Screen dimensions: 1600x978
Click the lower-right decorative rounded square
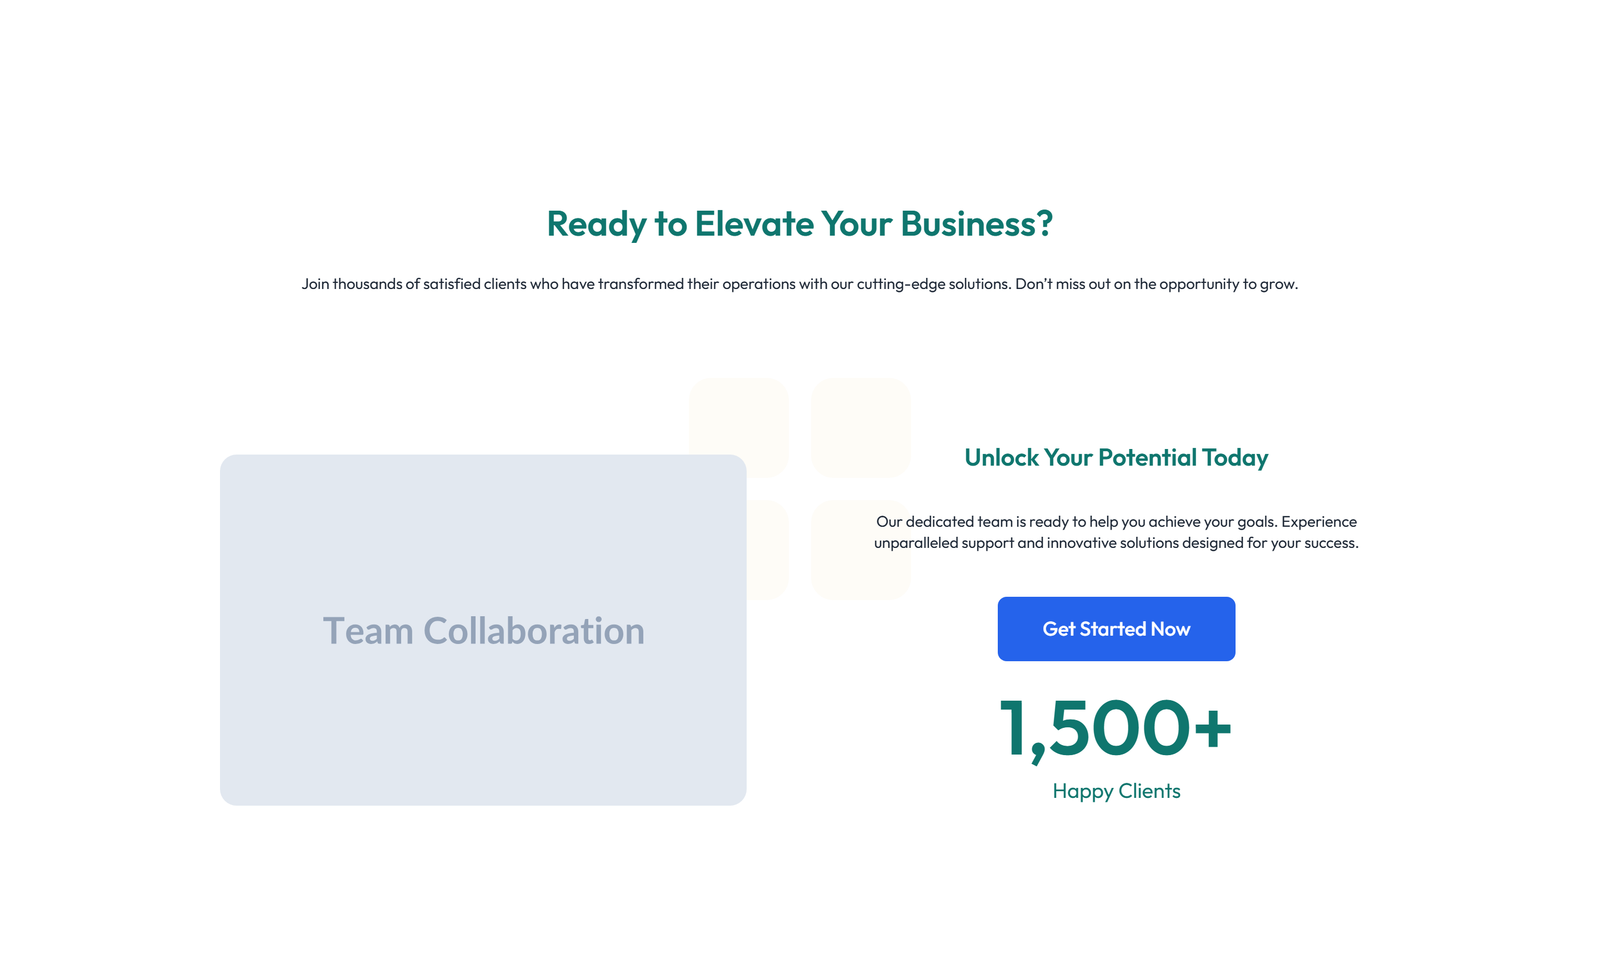click(x=860, y=550)
